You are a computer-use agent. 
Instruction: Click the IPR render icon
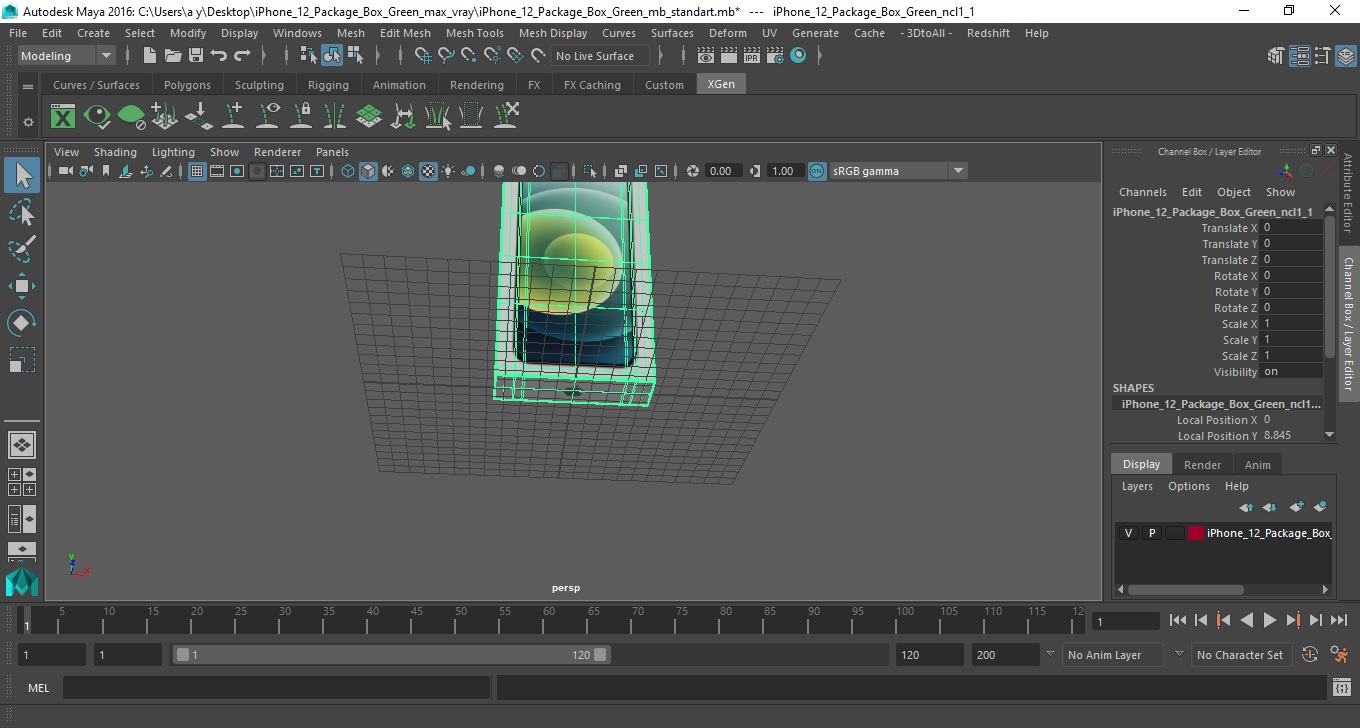coord(752,56)
